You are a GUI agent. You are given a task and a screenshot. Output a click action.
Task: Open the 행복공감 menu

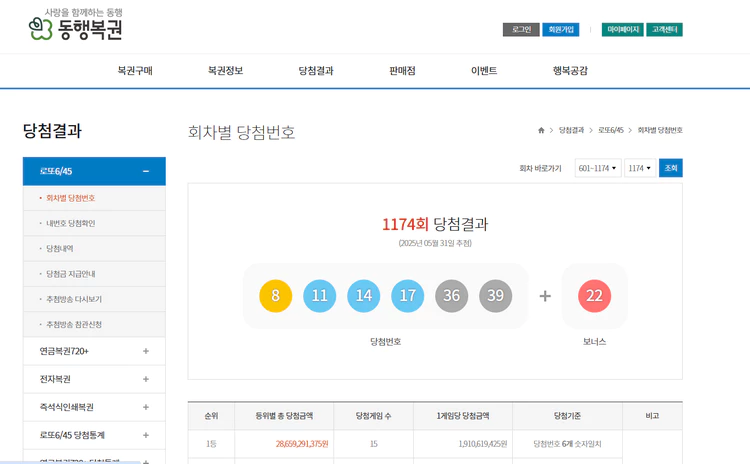(570, 71)
